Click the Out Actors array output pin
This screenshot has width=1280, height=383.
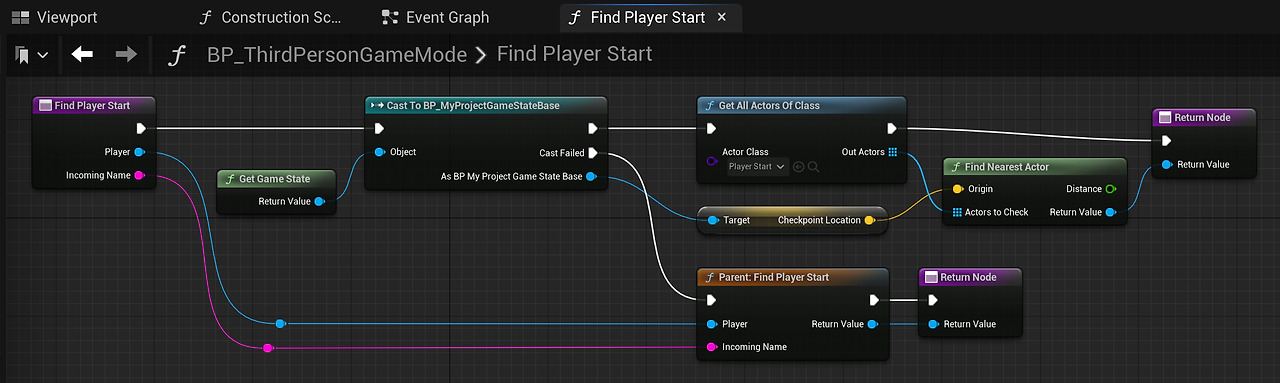tap(892, 152)
